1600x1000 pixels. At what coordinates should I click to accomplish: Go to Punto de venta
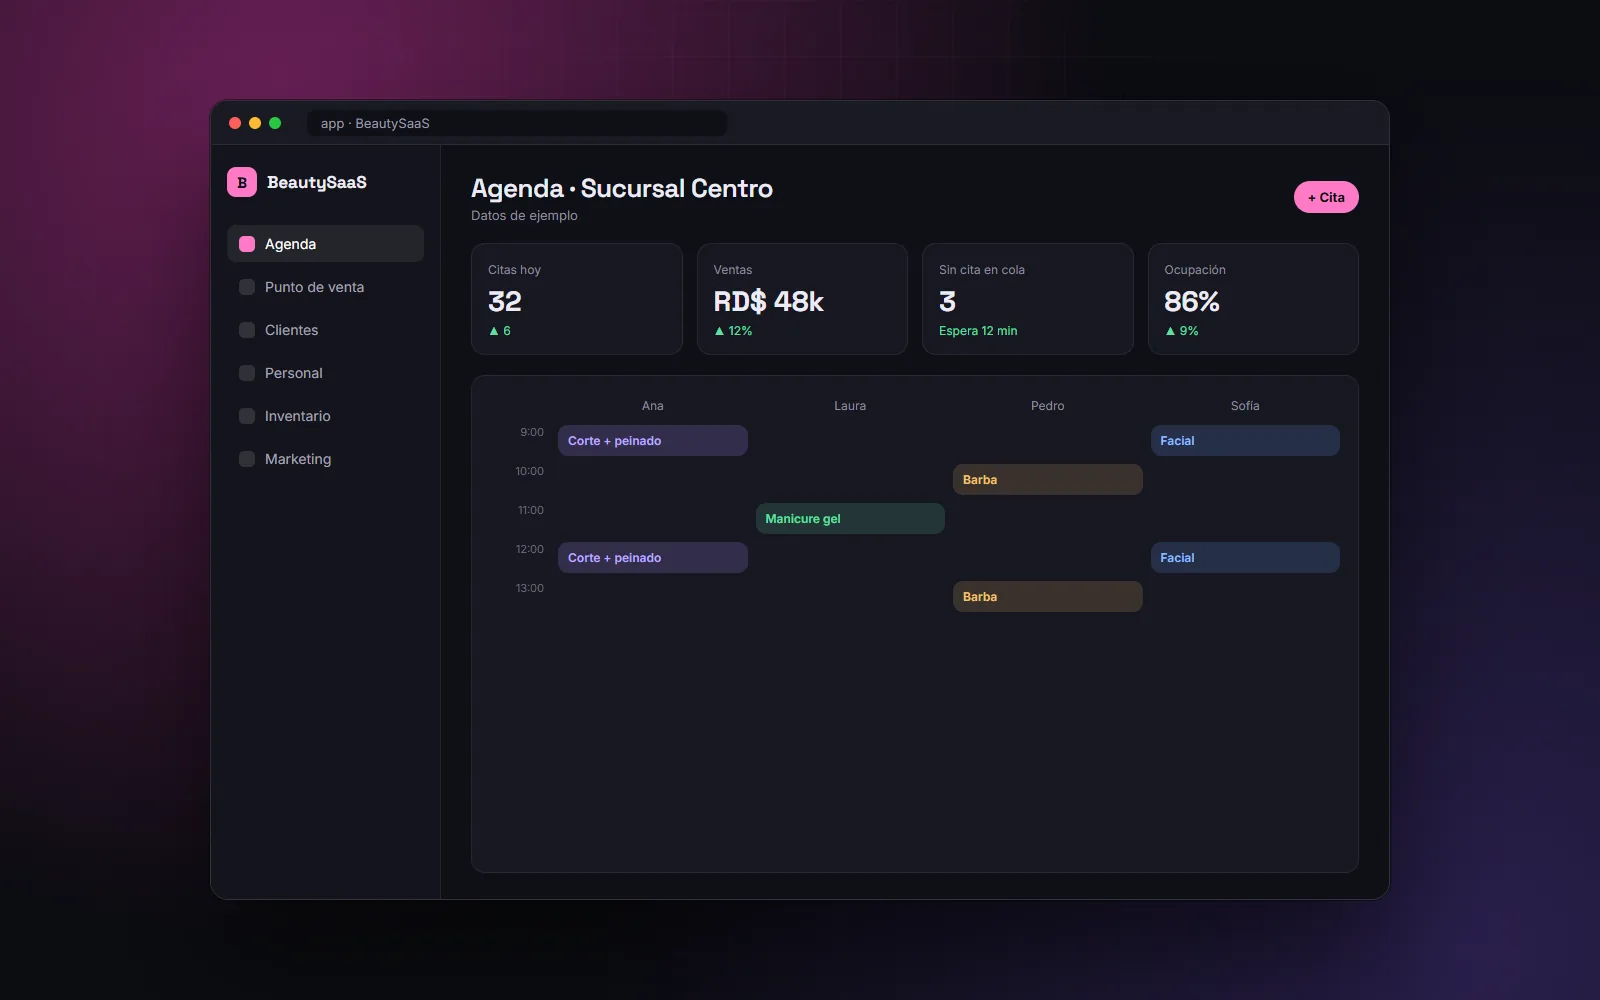(x=325, y=287)
